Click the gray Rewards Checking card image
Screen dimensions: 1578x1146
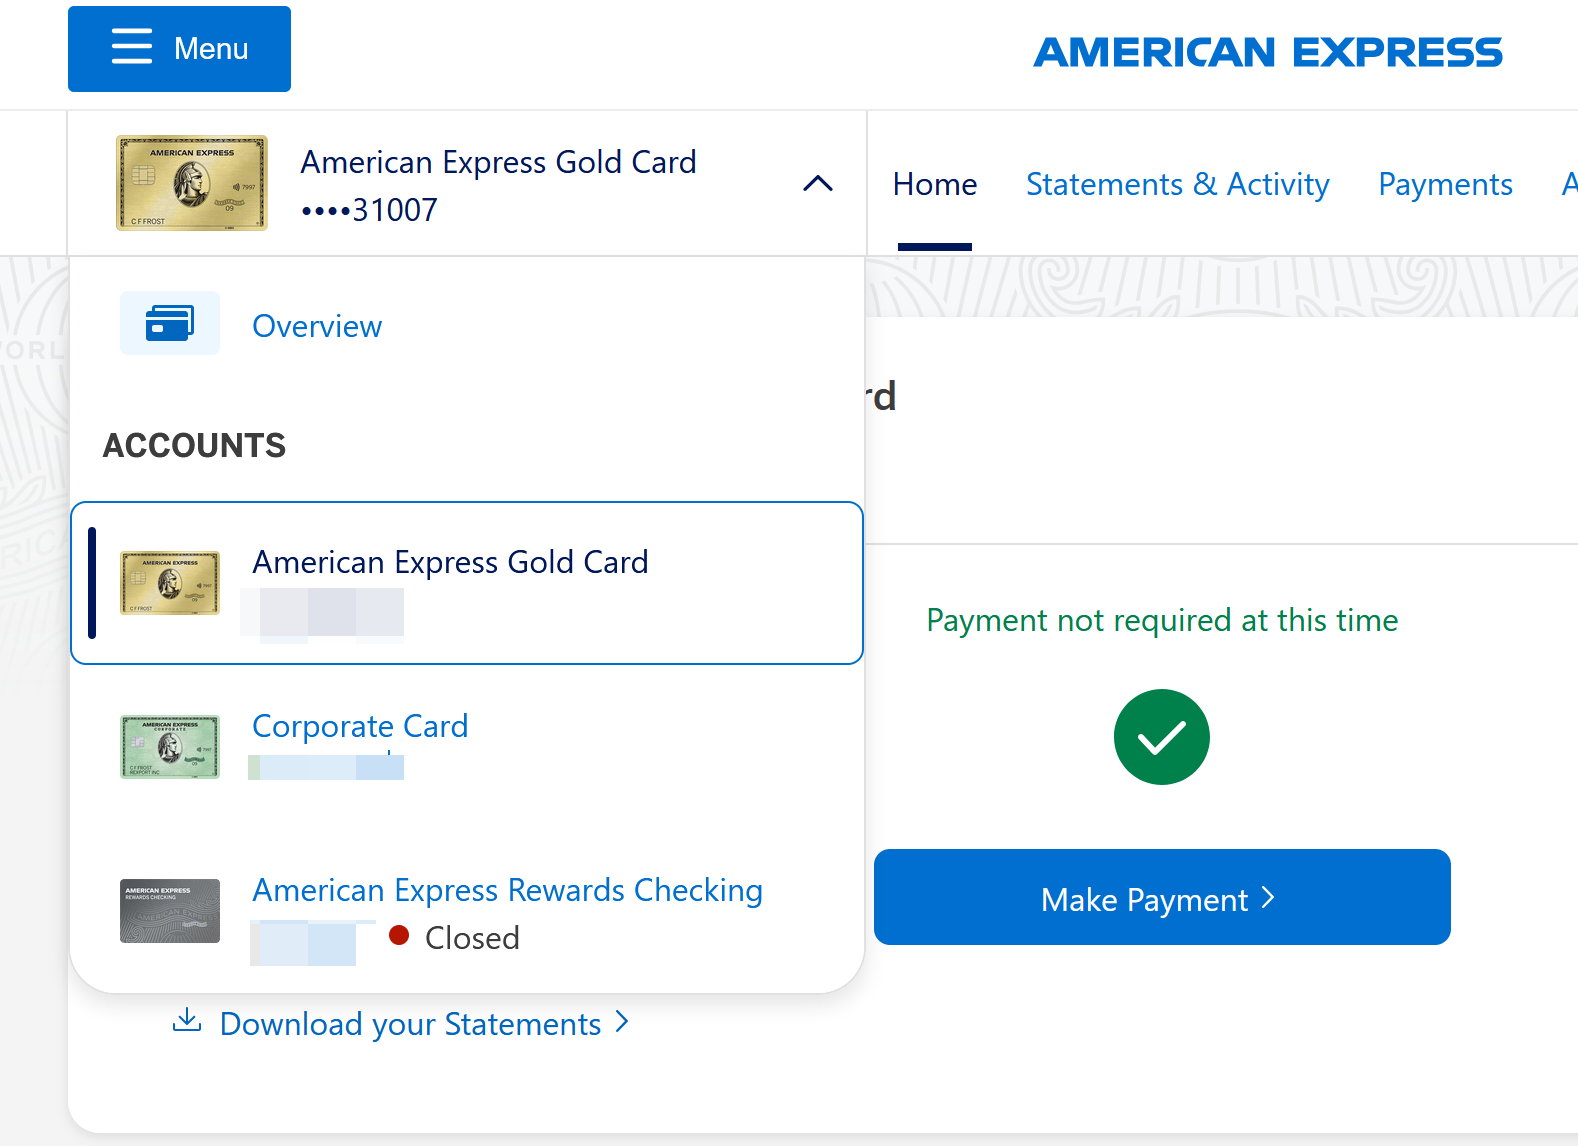[170, 911]
